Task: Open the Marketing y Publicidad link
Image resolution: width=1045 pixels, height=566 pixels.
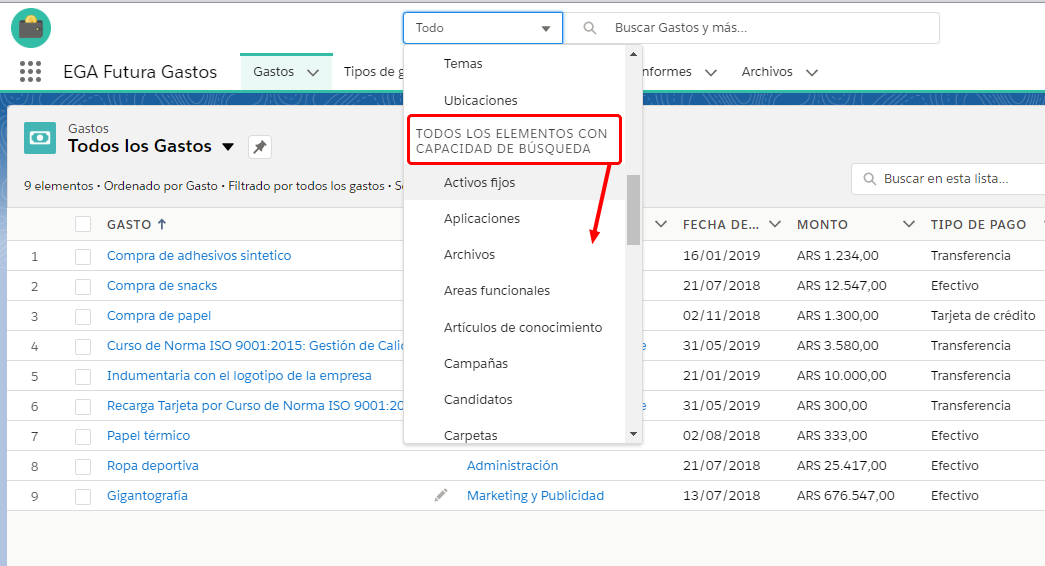Action: (x=535, y=495)
